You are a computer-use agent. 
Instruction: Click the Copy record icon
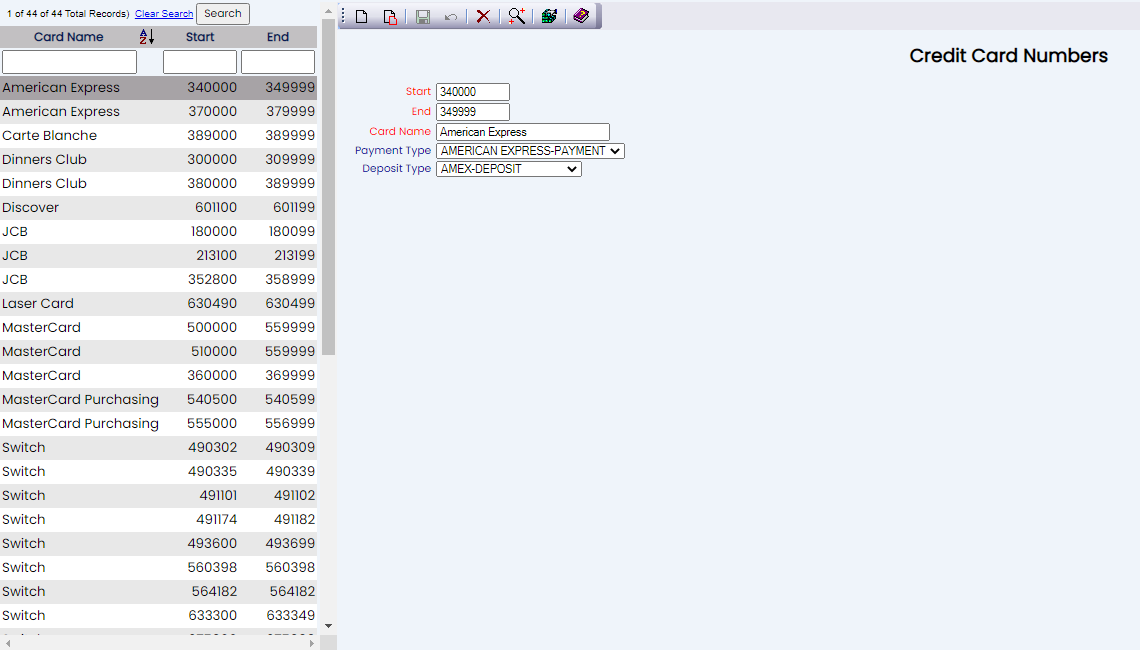coord(390,17)
